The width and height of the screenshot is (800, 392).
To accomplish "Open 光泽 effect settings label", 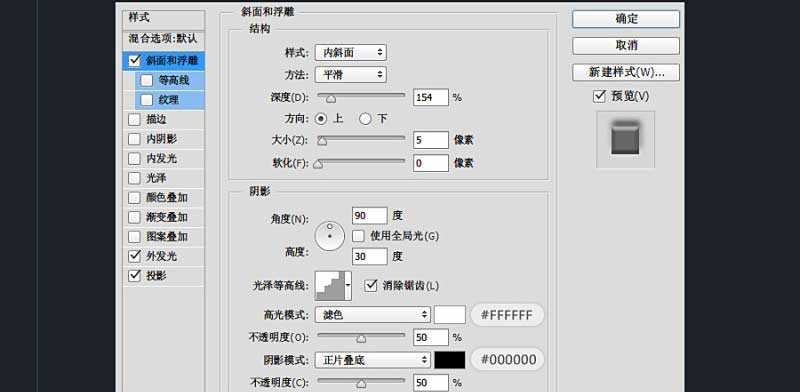I will click(x=157, y=178).
